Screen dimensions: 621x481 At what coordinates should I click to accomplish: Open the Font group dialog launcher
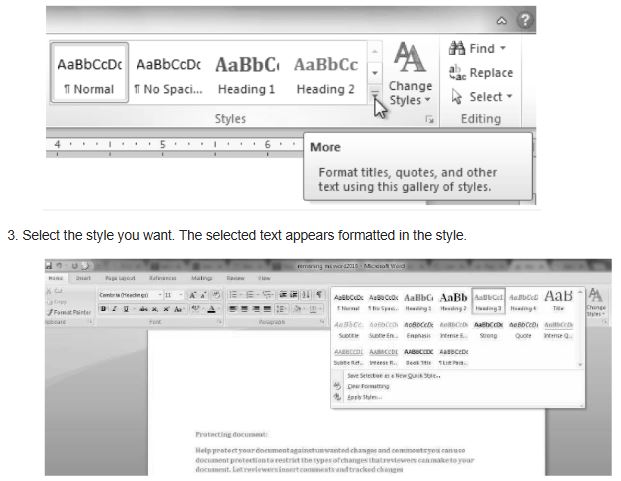(219, 322)
